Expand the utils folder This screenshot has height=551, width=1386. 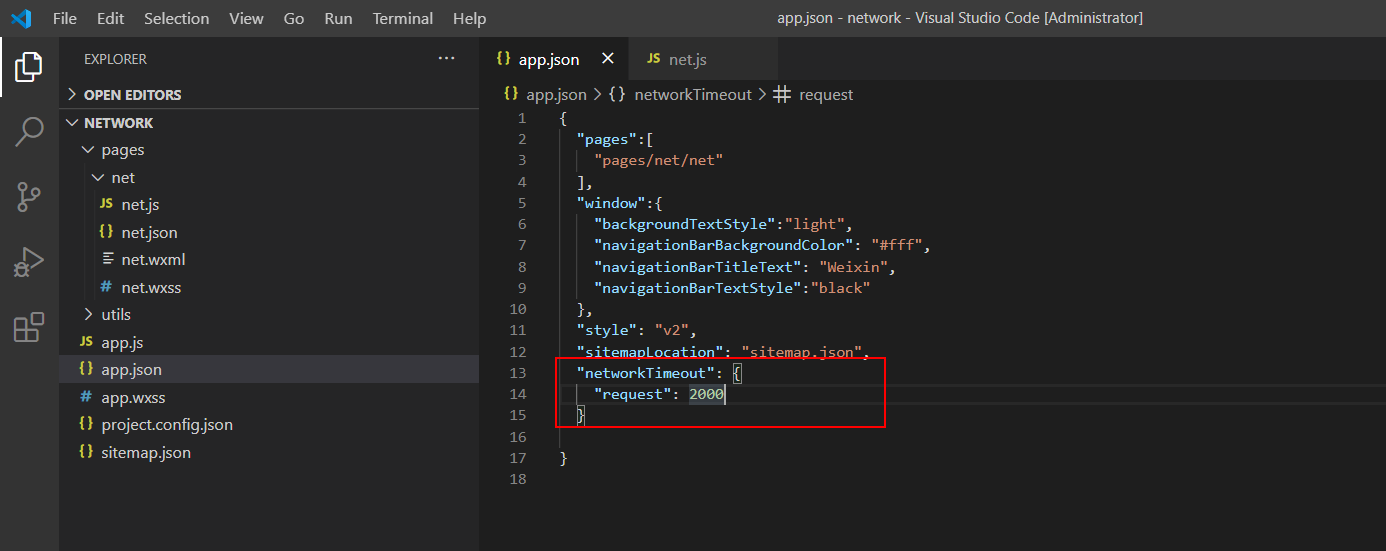[x=269, y=314]
